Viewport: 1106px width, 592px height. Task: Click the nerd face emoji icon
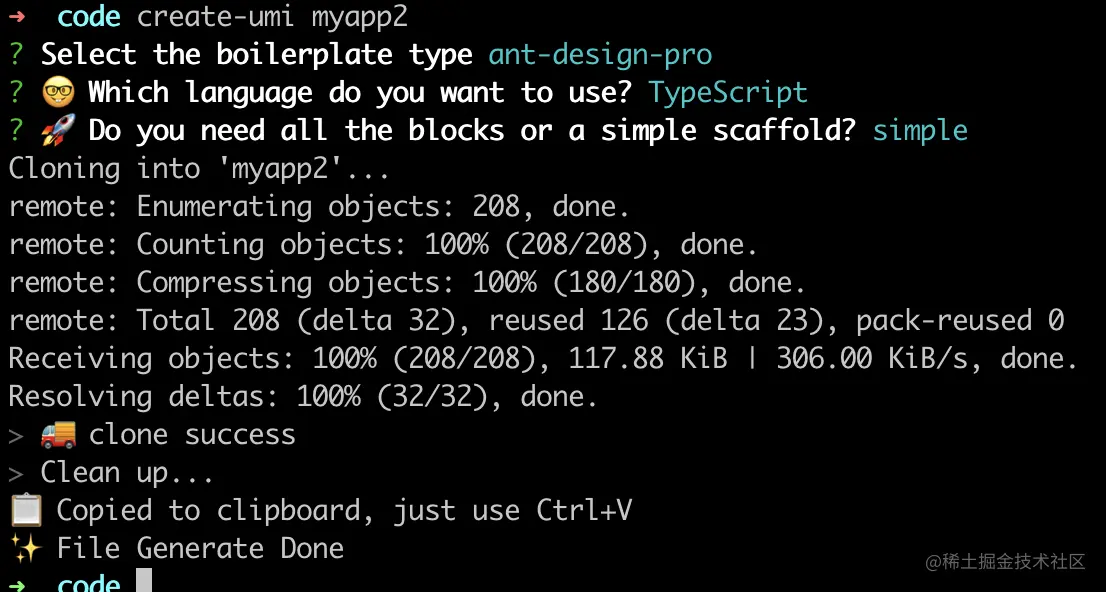(x=59, y=93)
